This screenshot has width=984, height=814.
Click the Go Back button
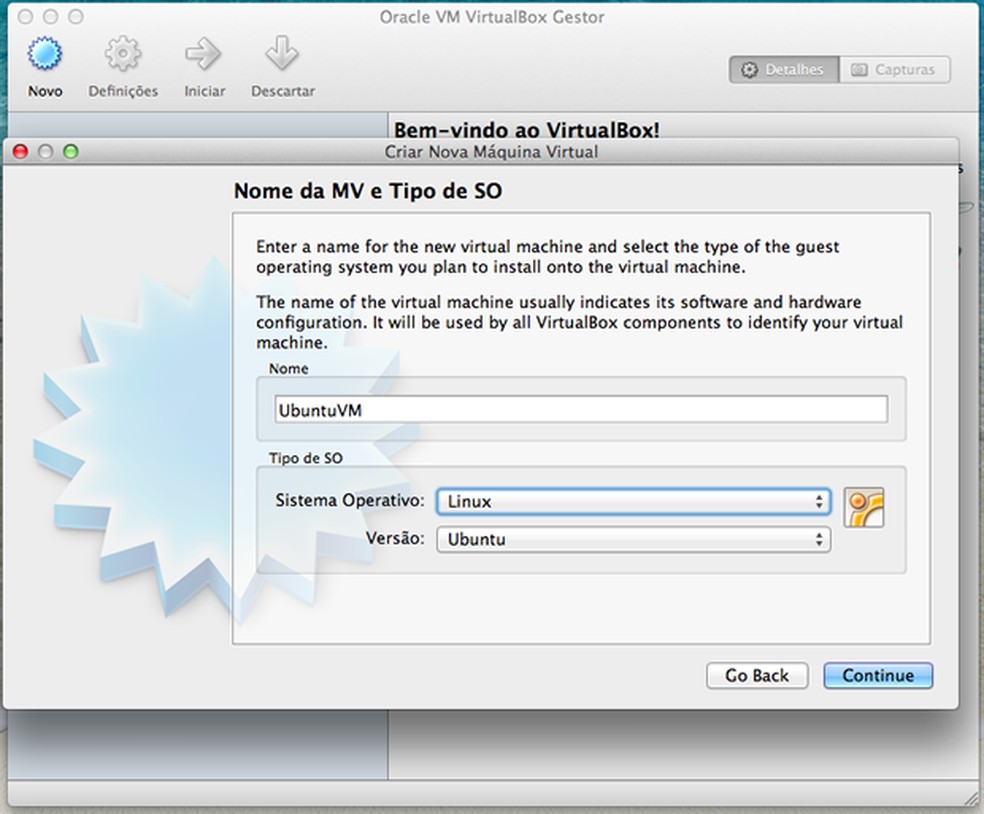(757, 675)
